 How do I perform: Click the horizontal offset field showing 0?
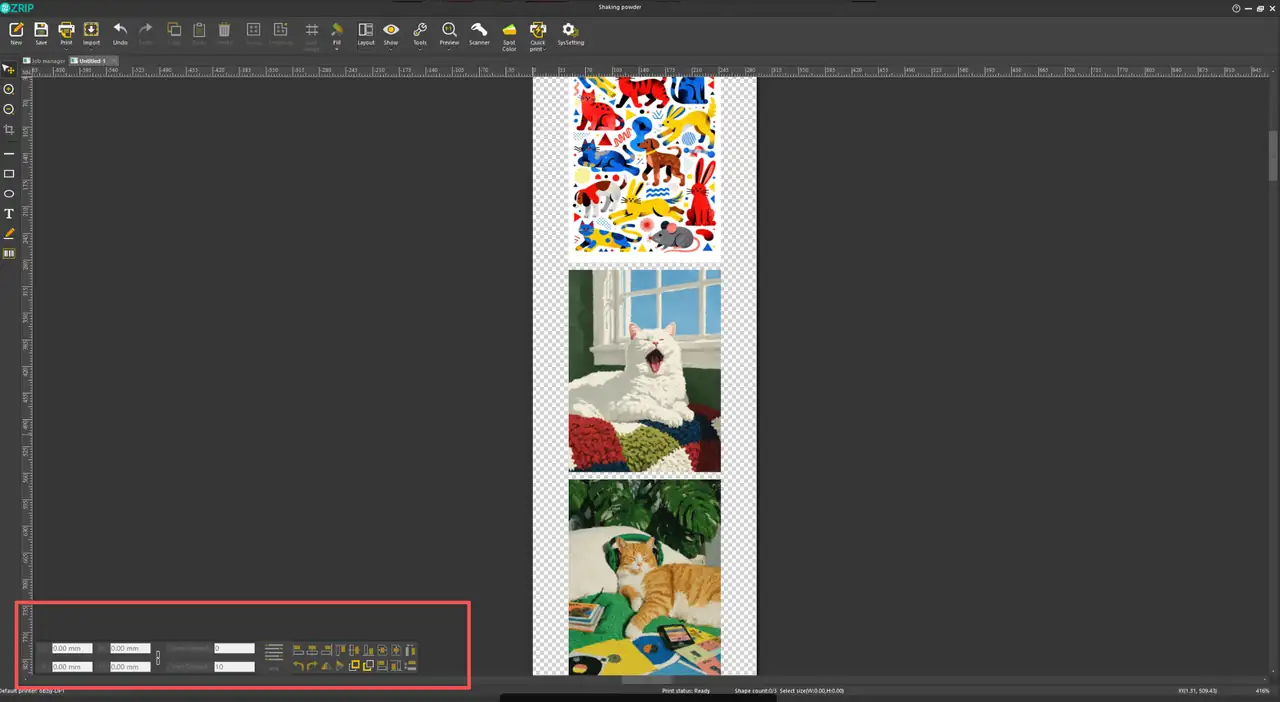coord(234,648)
